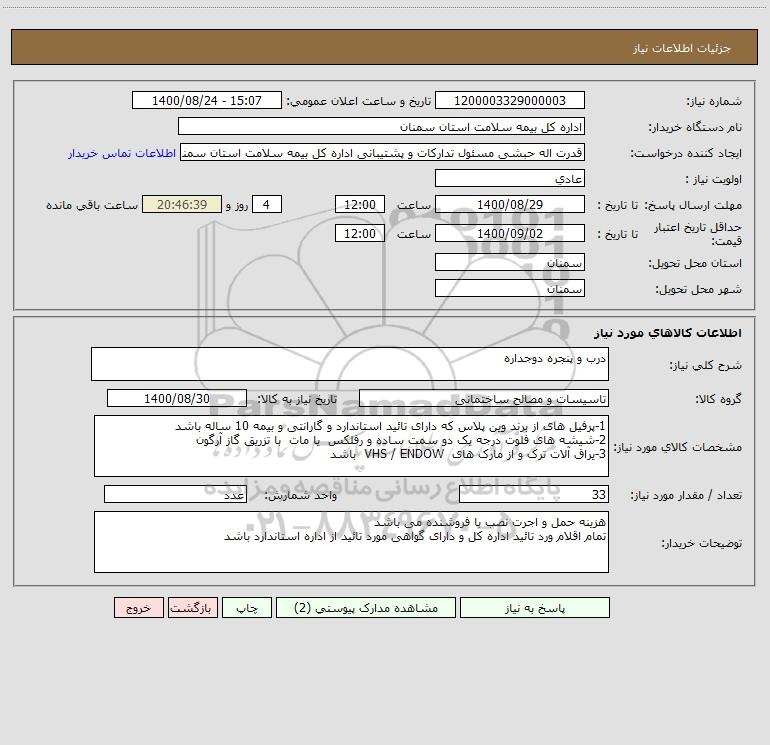Click the شهر محل تحویل field
Viewport: 770px width, 745px height.
tap(510, 288)
